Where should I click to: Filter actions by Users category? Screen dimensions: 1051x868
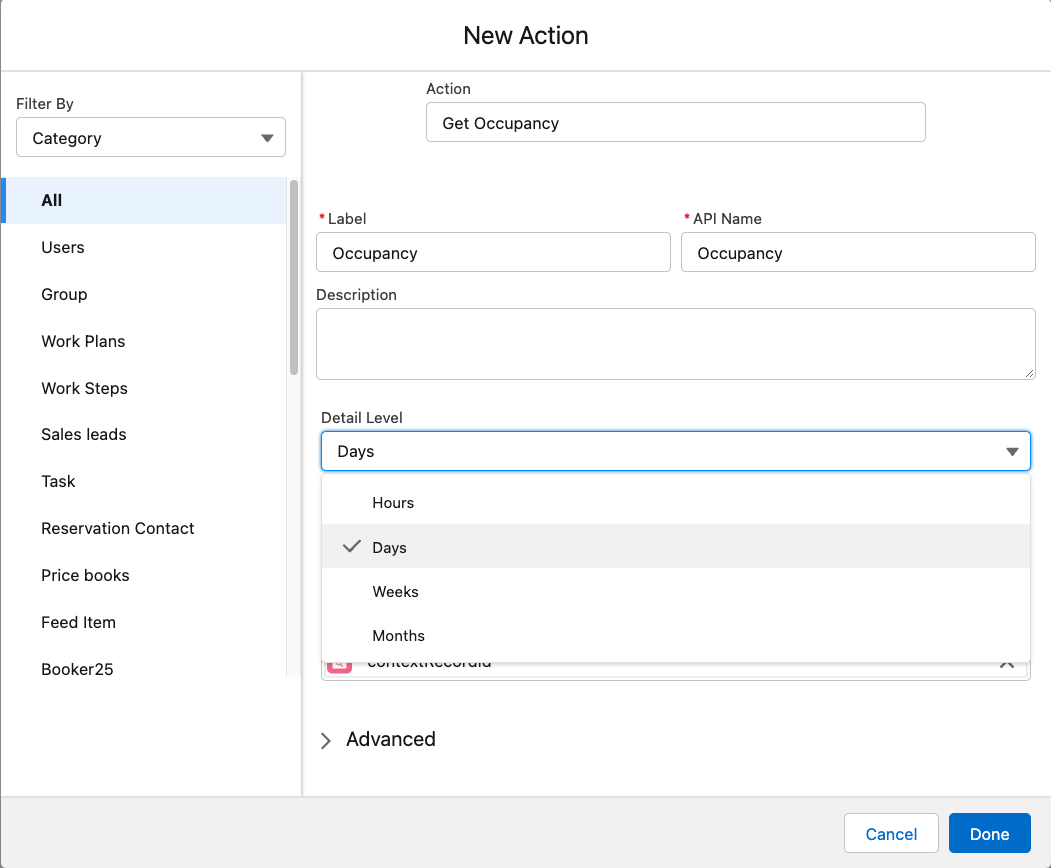[x=63, y=247]
